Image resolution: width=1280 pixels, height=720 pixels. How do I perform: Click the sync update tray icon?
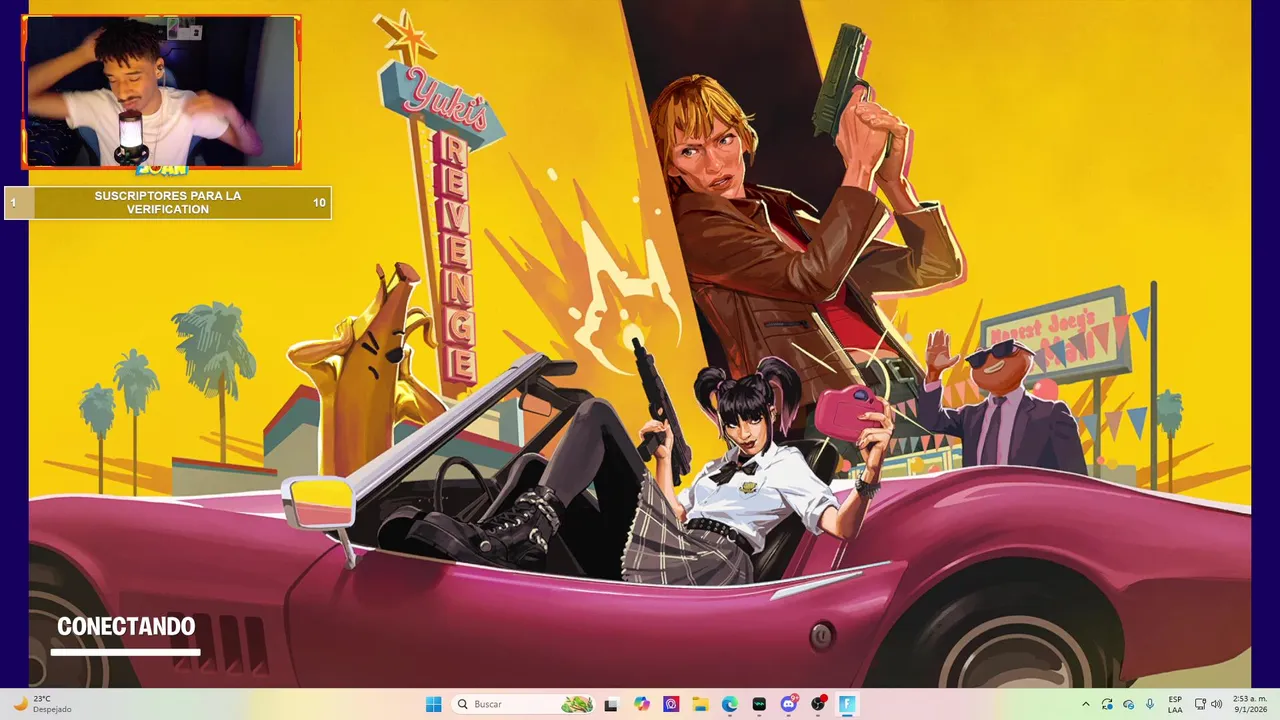pos(1107,704)
